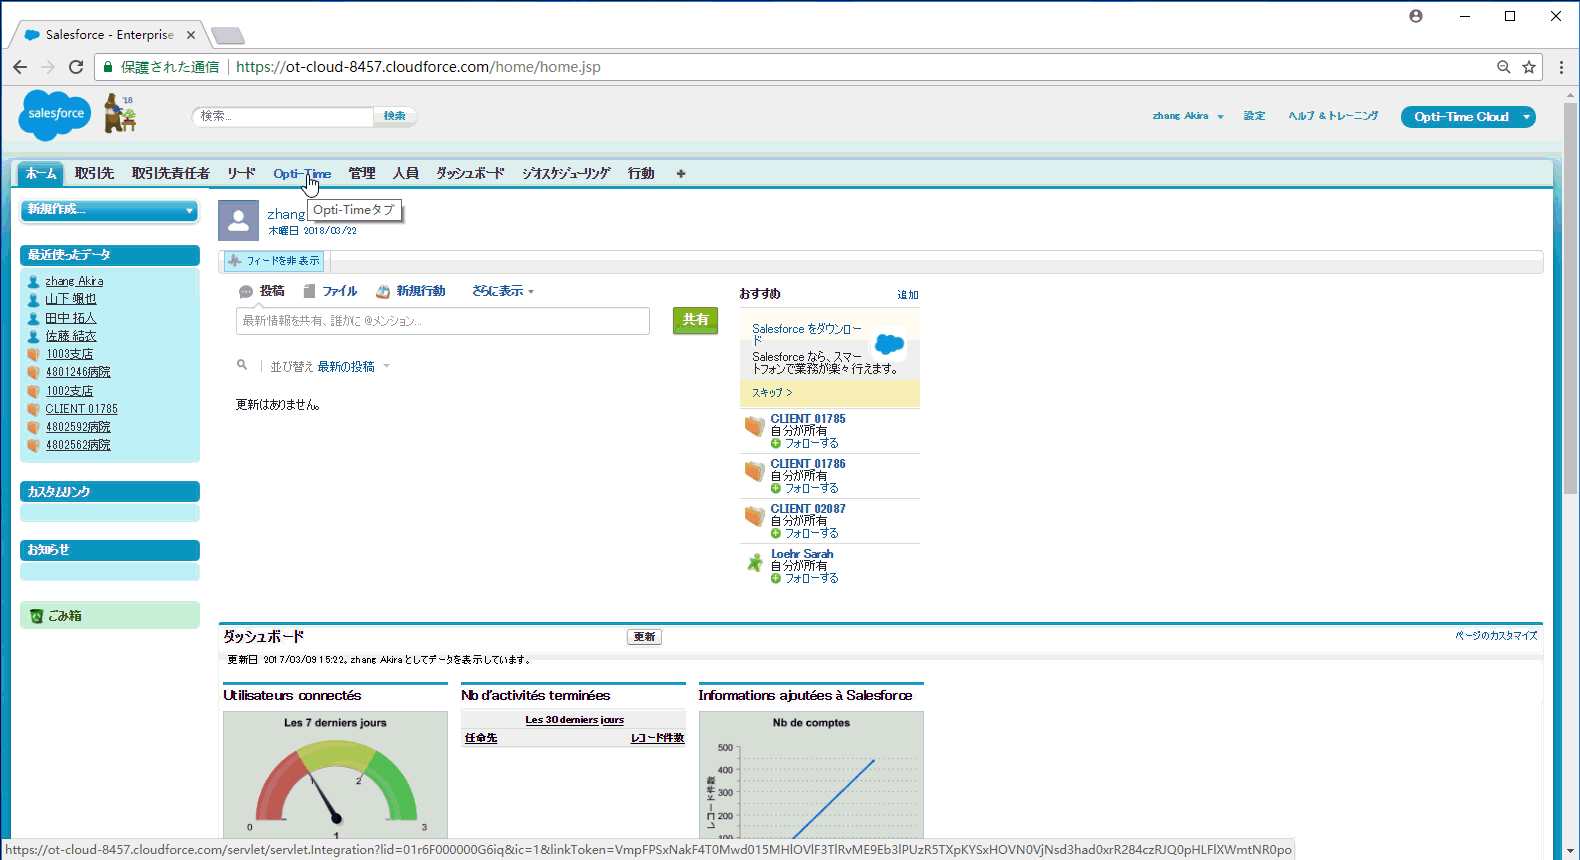Expand the さらに表示 feed options menu
Viewport: 1580px width, 860px height.
point(503,291)
